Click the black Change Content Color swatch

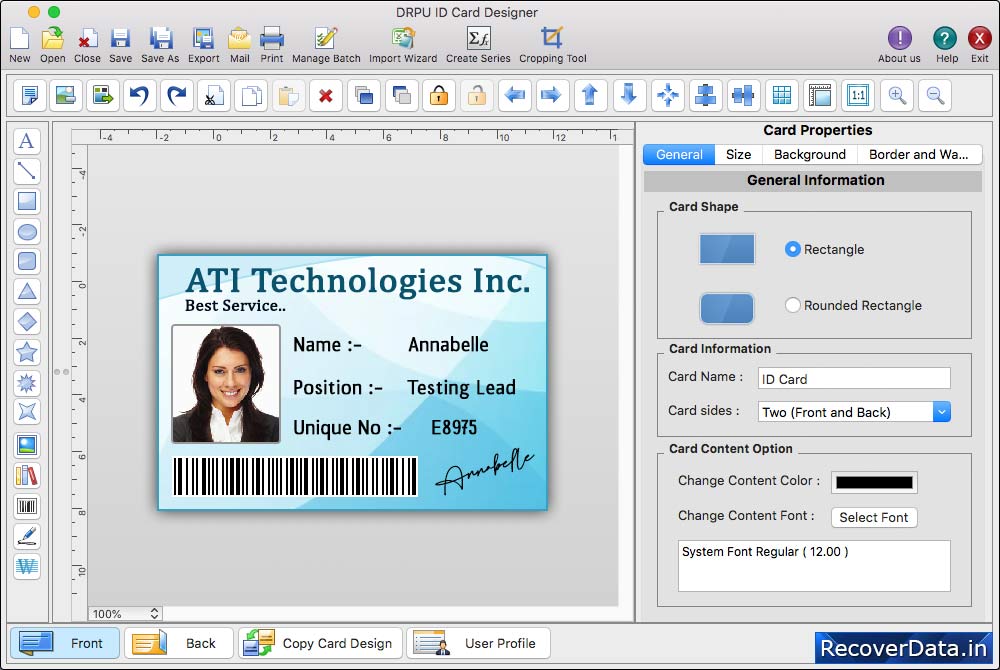click(874, 483)
